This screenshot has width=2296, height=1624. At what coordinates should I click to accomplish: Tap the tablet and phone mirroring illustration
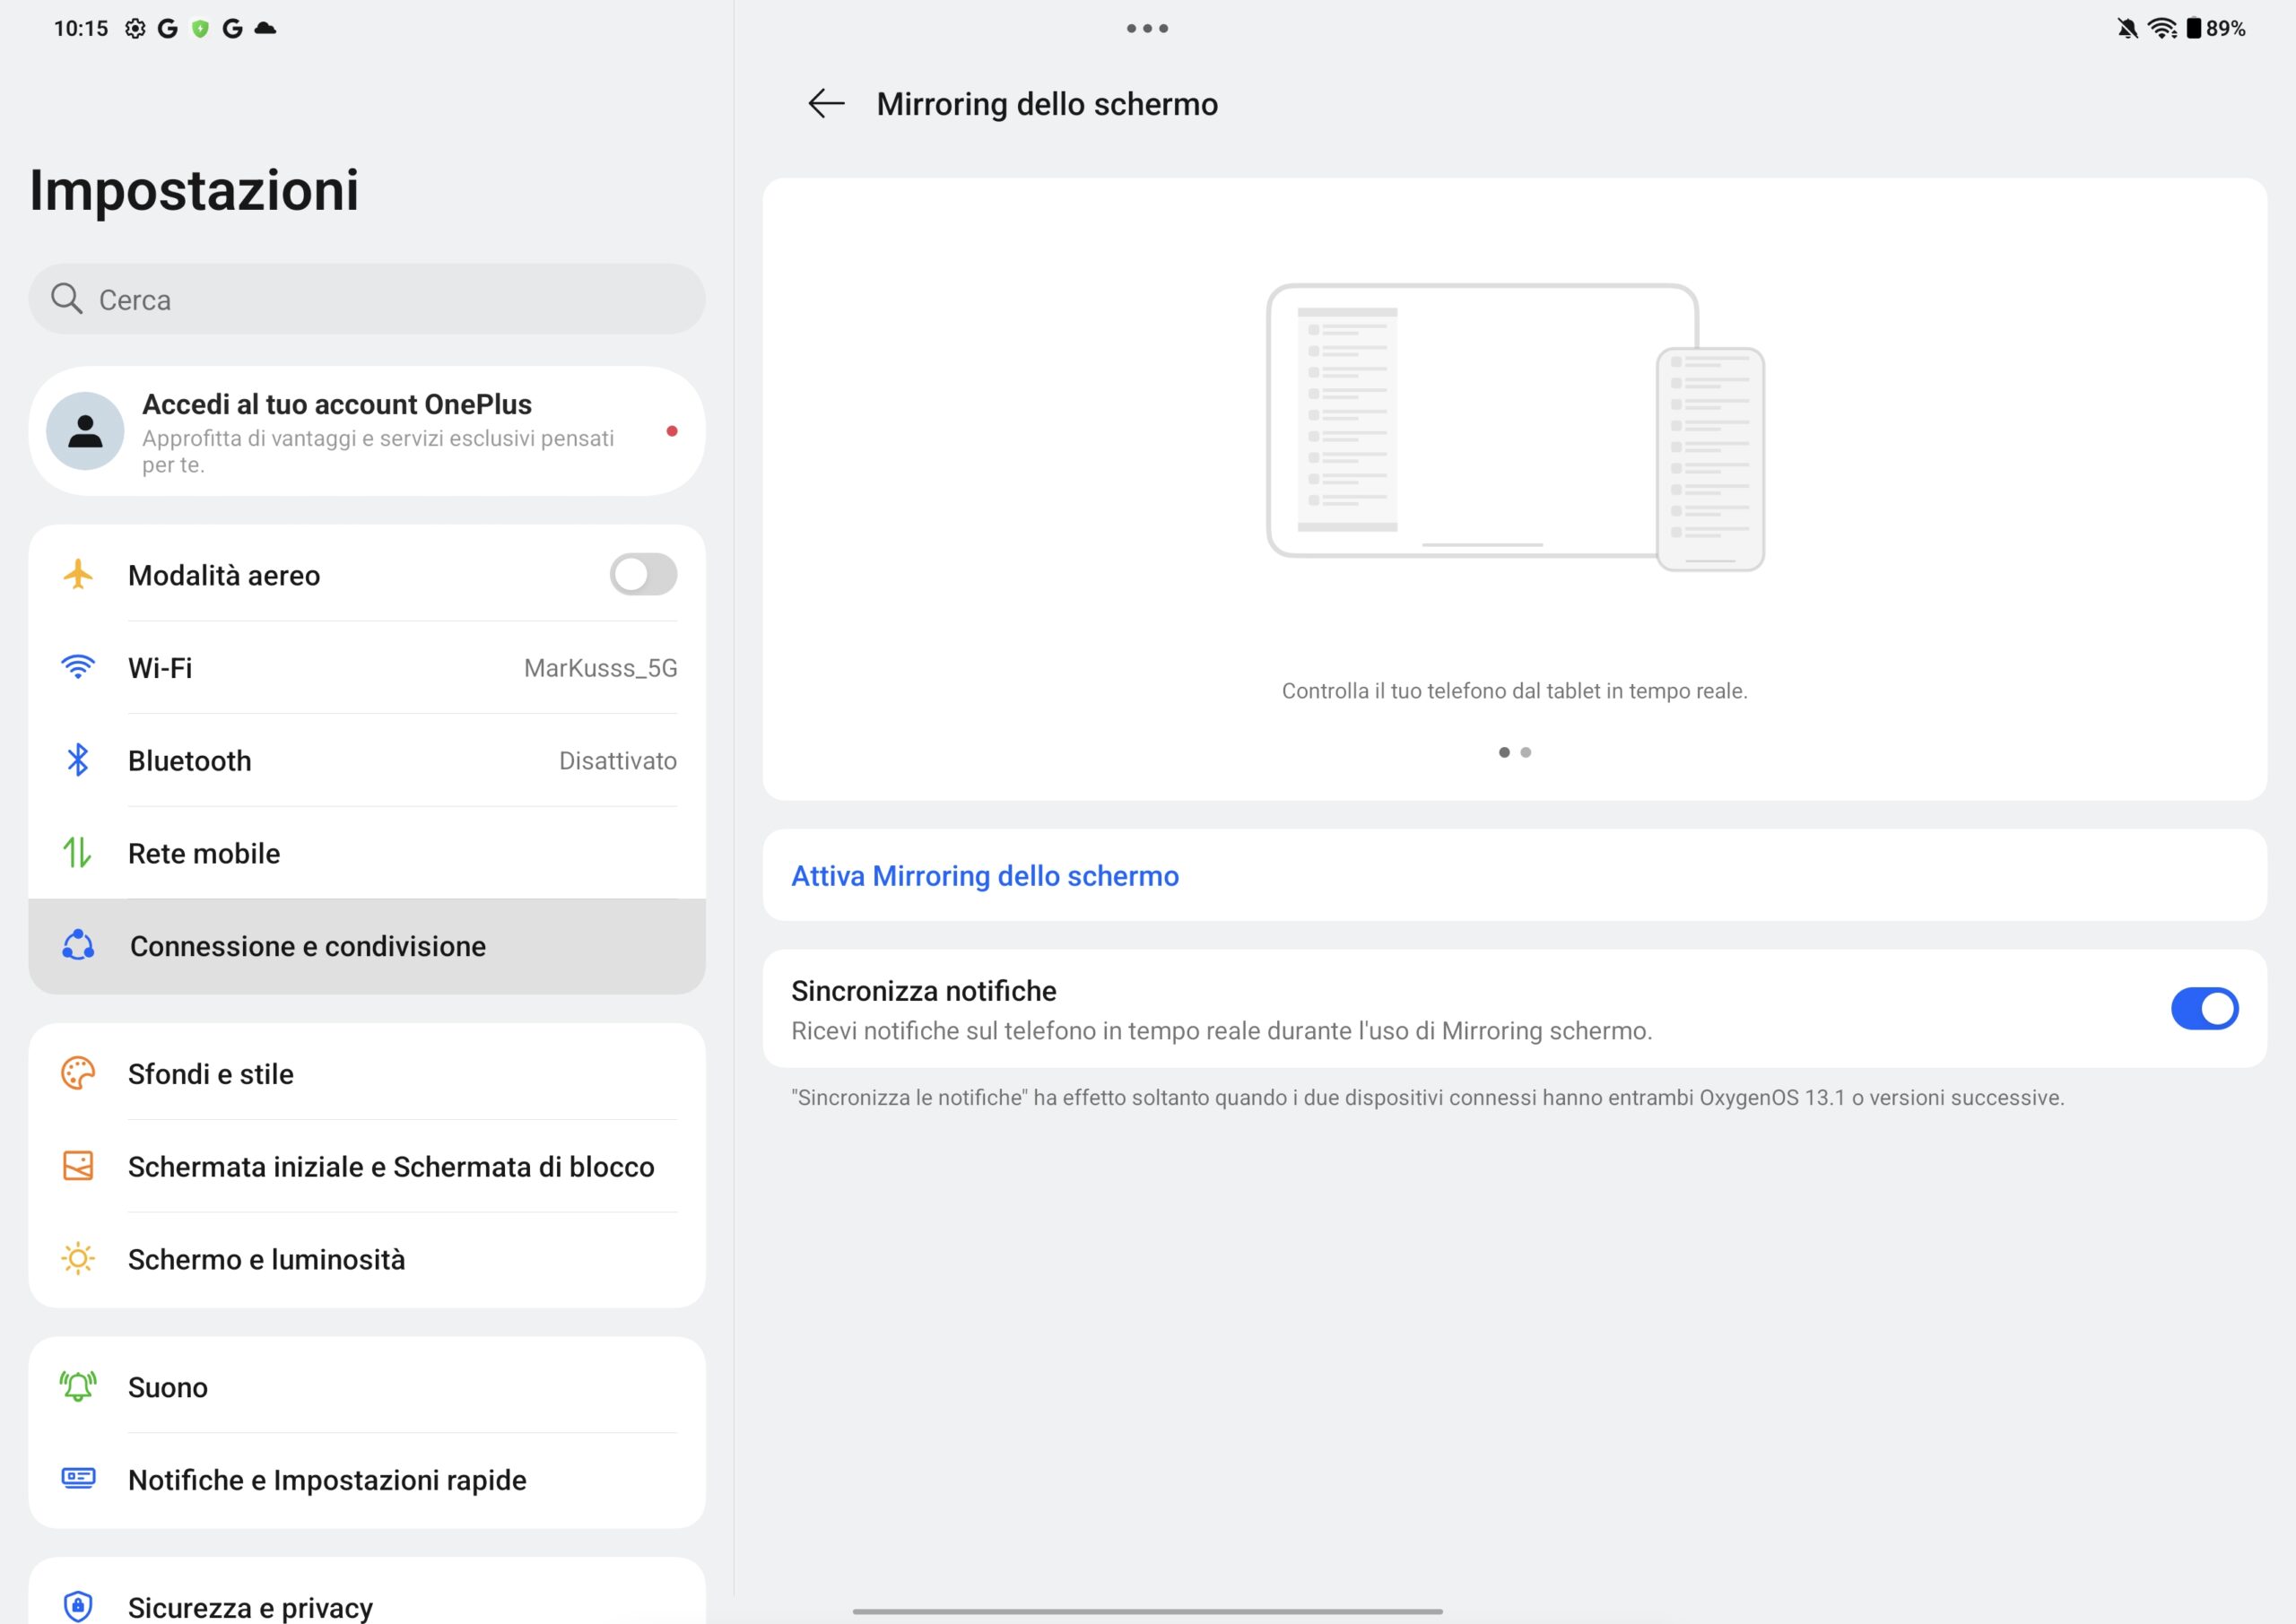pos(1514,427)
